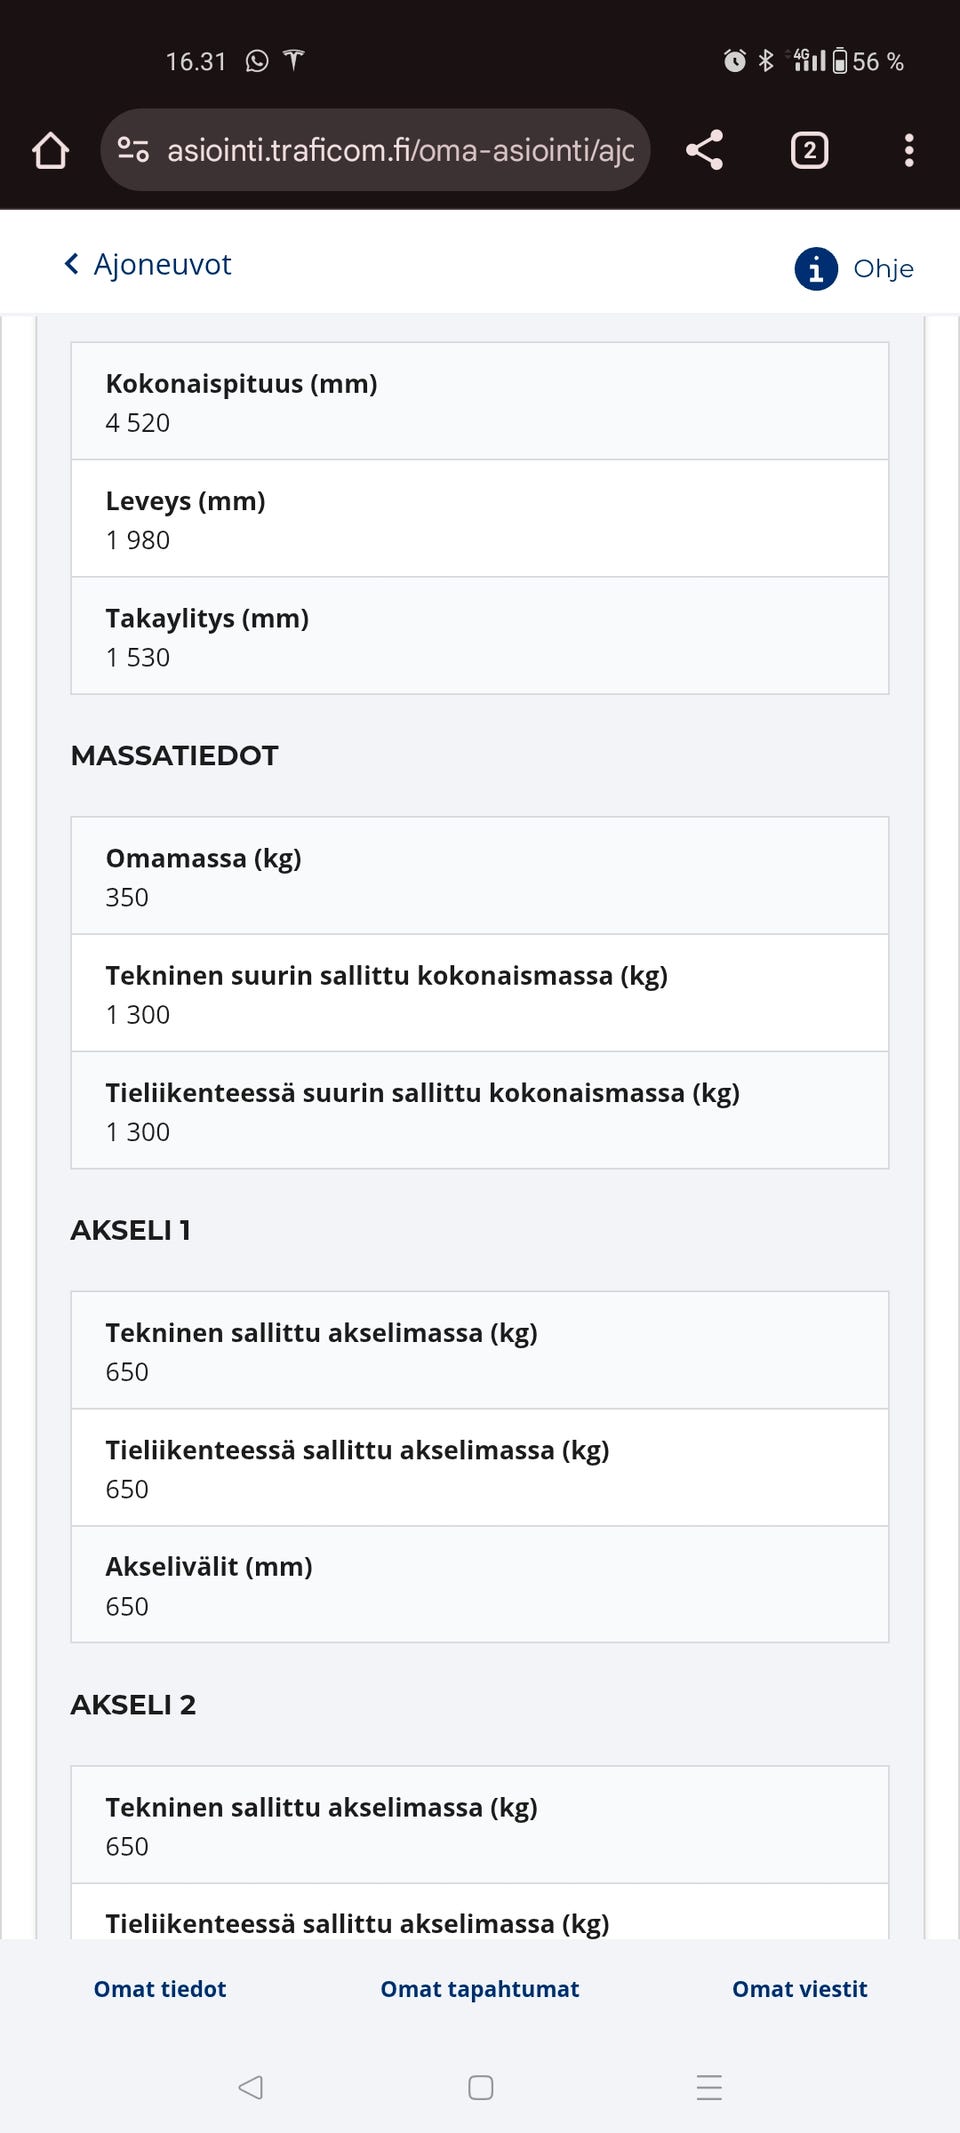
Task: Tap the share icon
Action: click(x=705, y=150)
